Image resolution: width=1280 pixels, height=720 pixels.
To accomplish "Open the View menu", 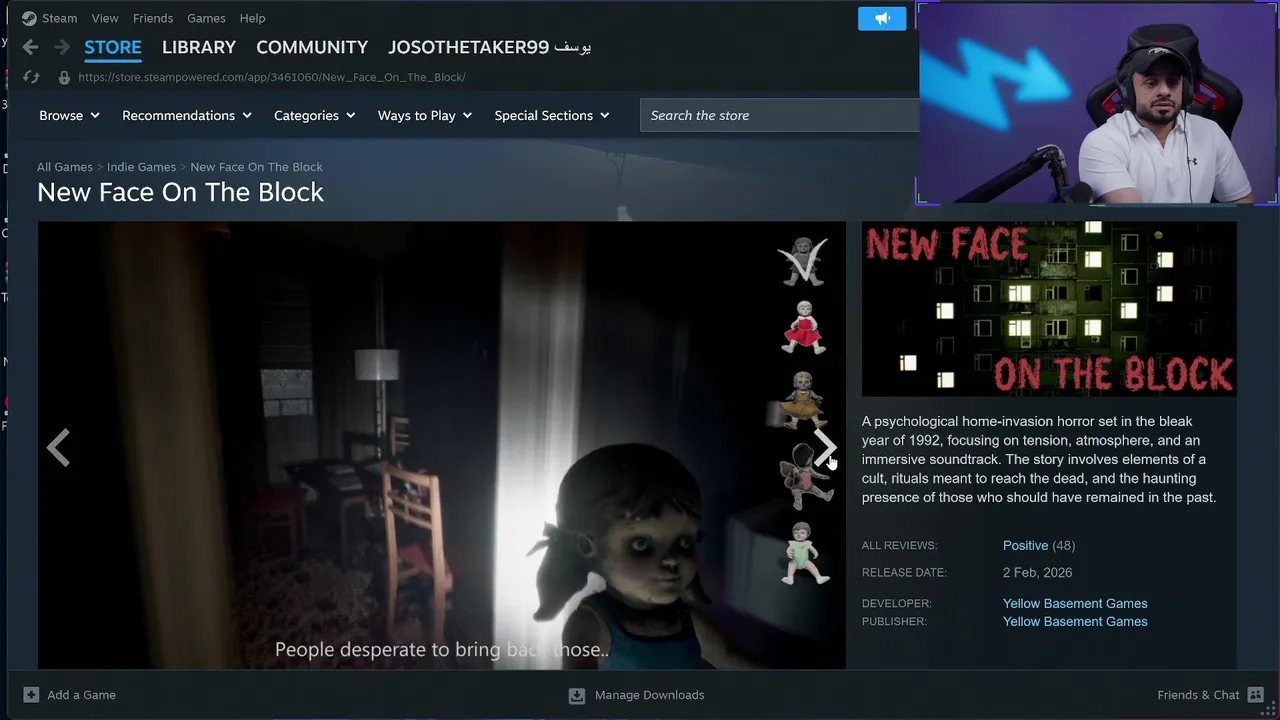I will pos(105,18).
